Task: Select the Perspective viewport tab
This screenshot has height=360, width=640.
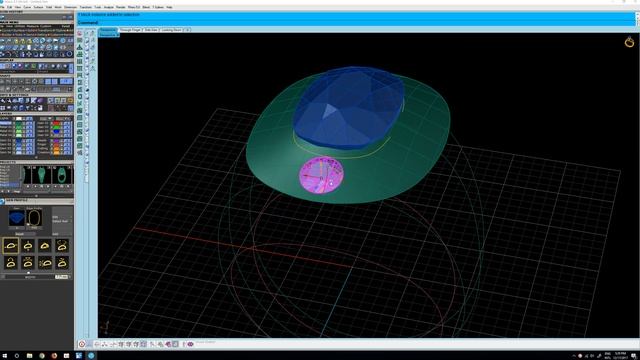Action: (108, 30)
